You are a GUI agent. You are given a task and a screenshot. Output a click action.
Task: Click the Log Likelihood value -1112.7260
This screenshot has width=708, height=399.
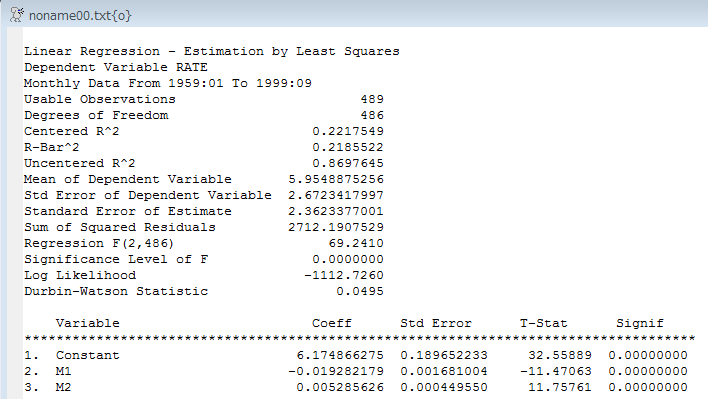(x=344, y=275)
